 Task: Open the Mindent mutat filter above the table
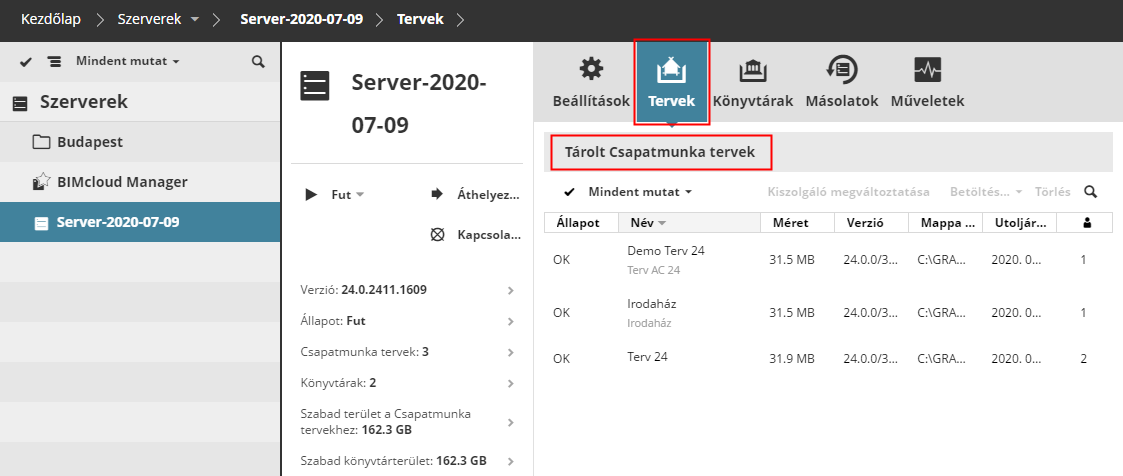[640, 192]
